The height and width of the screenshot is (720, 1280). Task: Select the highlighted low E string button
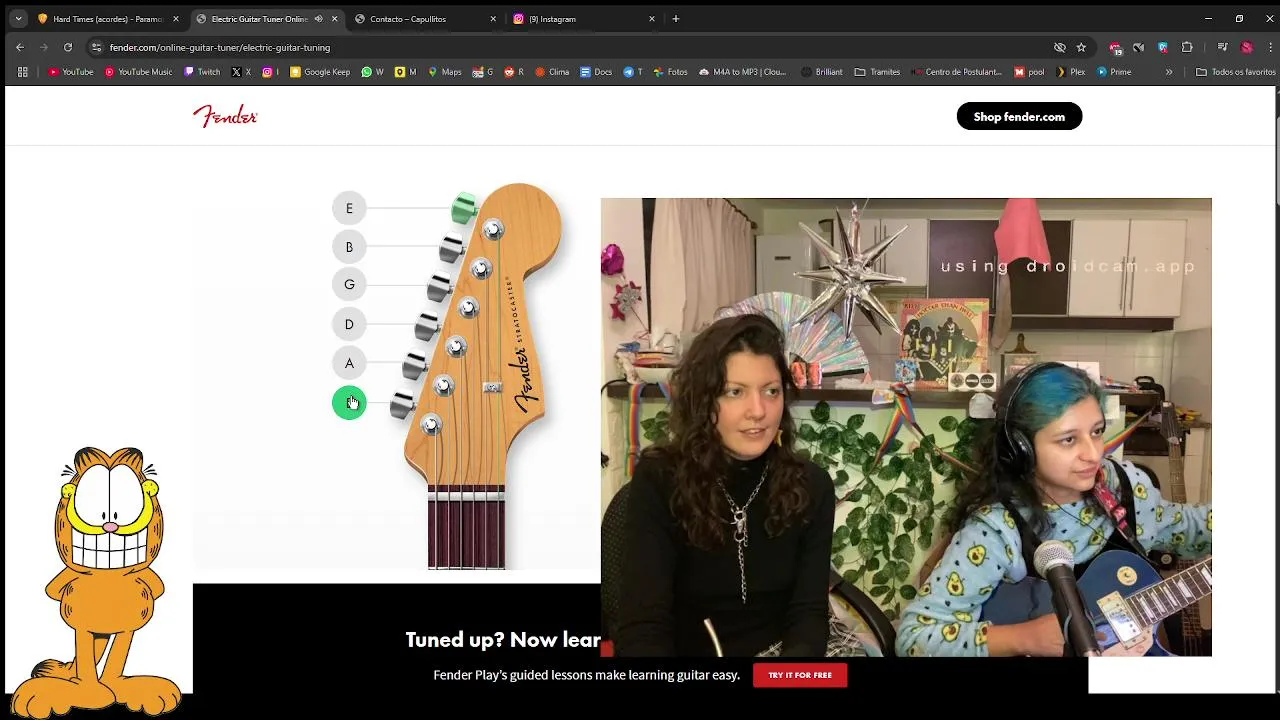[x=349, y=403]
